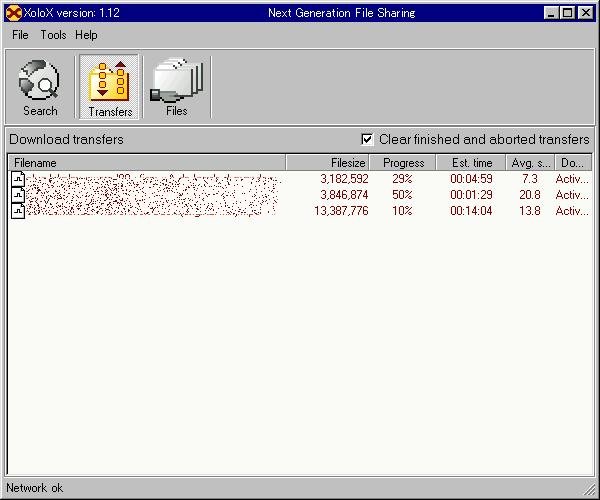The height and width of the screenshot is (500, 600).
Task: Close the XoloX window
Action: (585, 13)
